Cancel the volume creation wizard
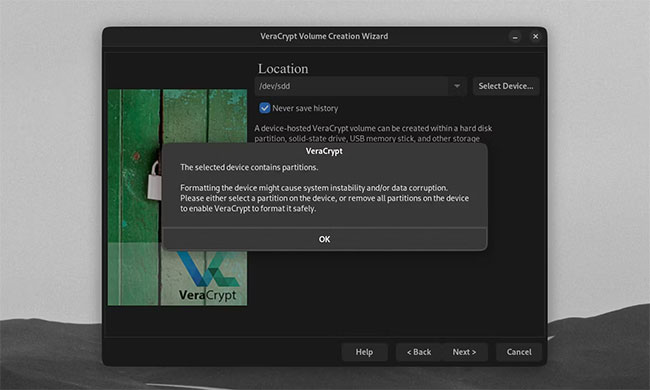 tap(519, 352)
